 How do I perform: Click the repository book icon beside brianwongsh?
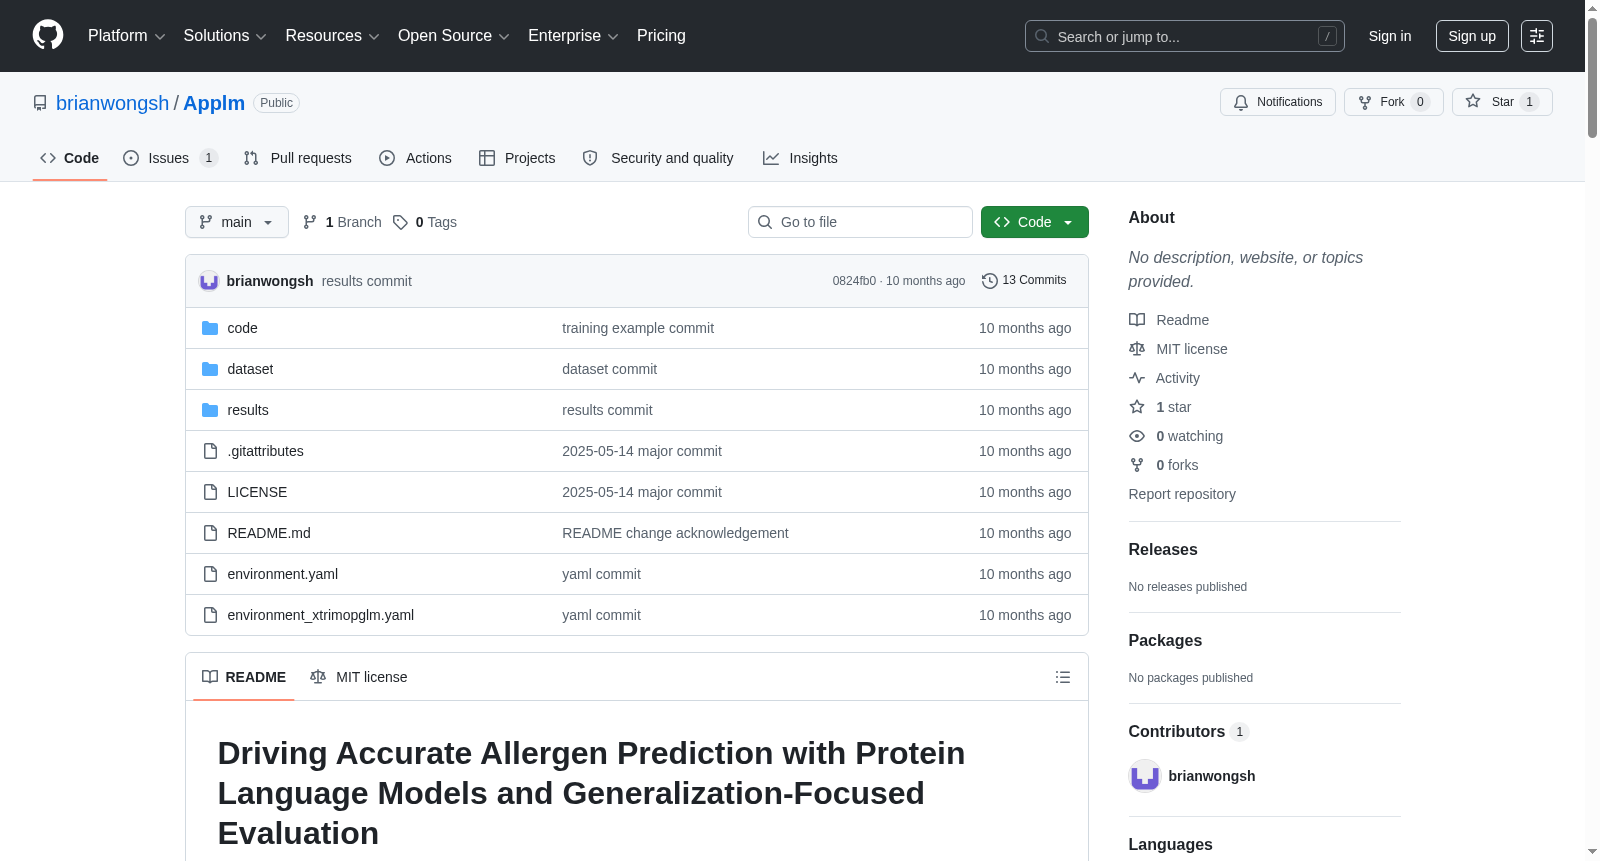click(x=40, y=103)
